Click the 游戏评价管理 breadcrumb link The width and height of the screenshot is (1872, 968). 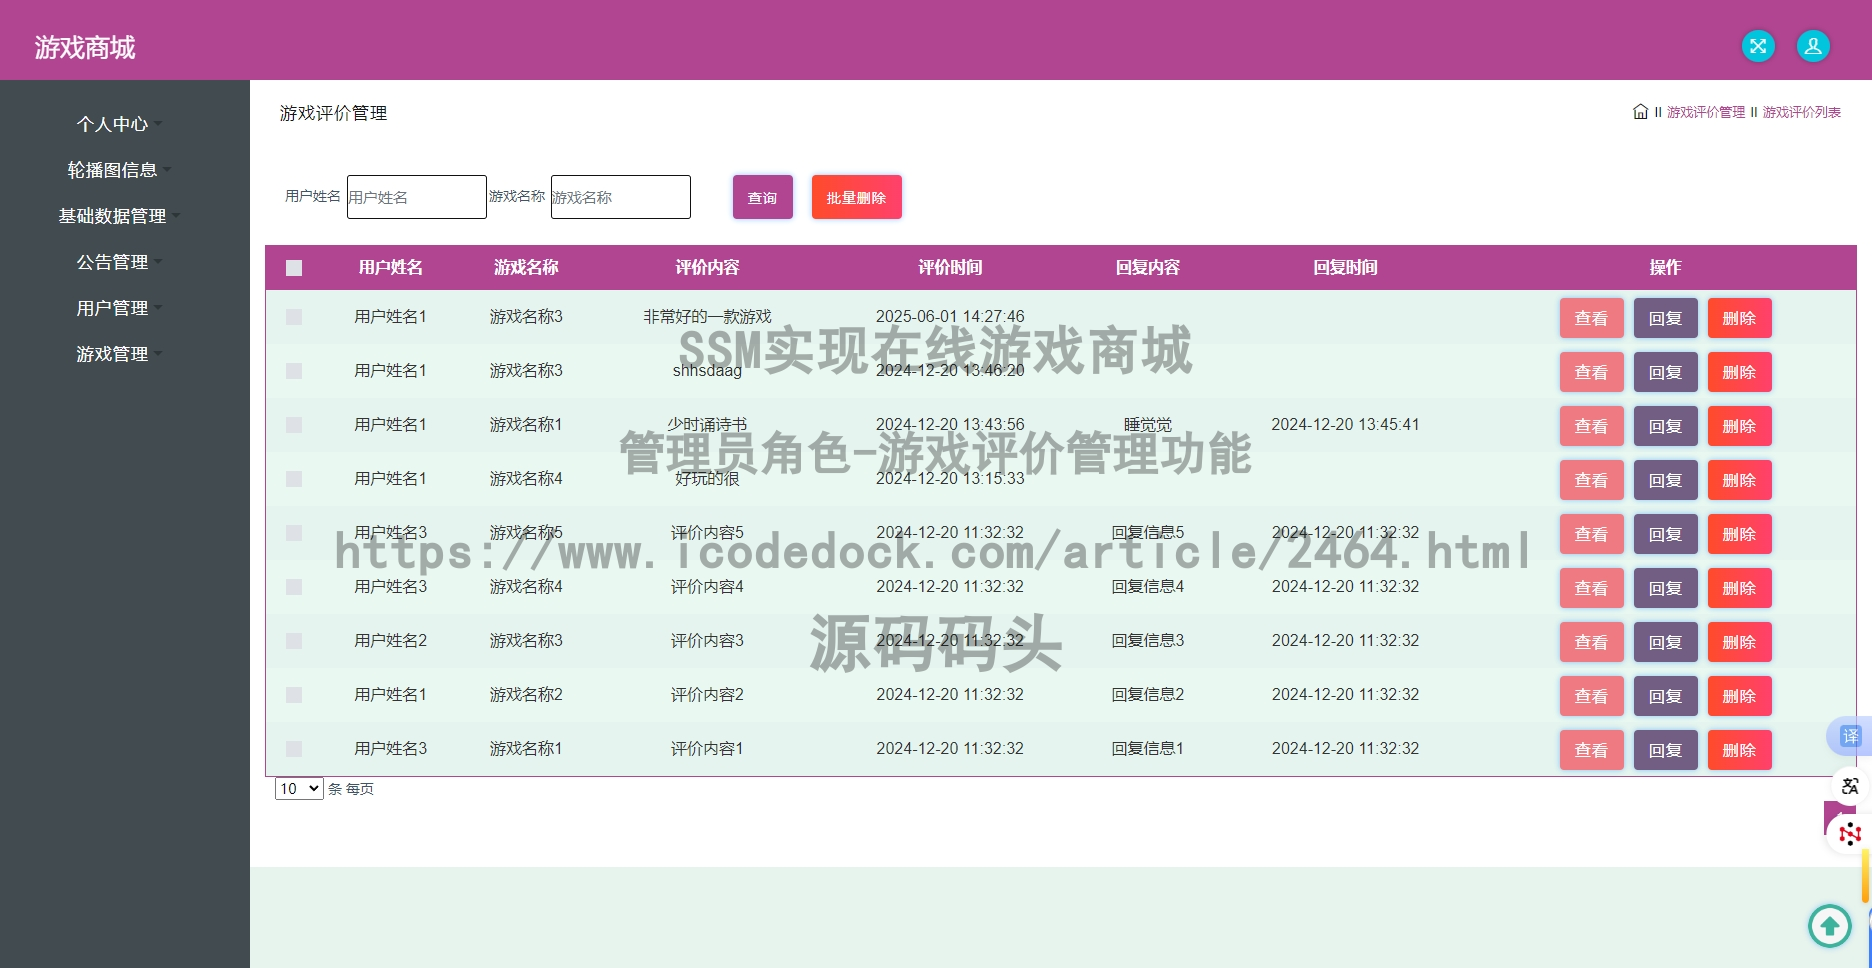(x=1705, y=112)
